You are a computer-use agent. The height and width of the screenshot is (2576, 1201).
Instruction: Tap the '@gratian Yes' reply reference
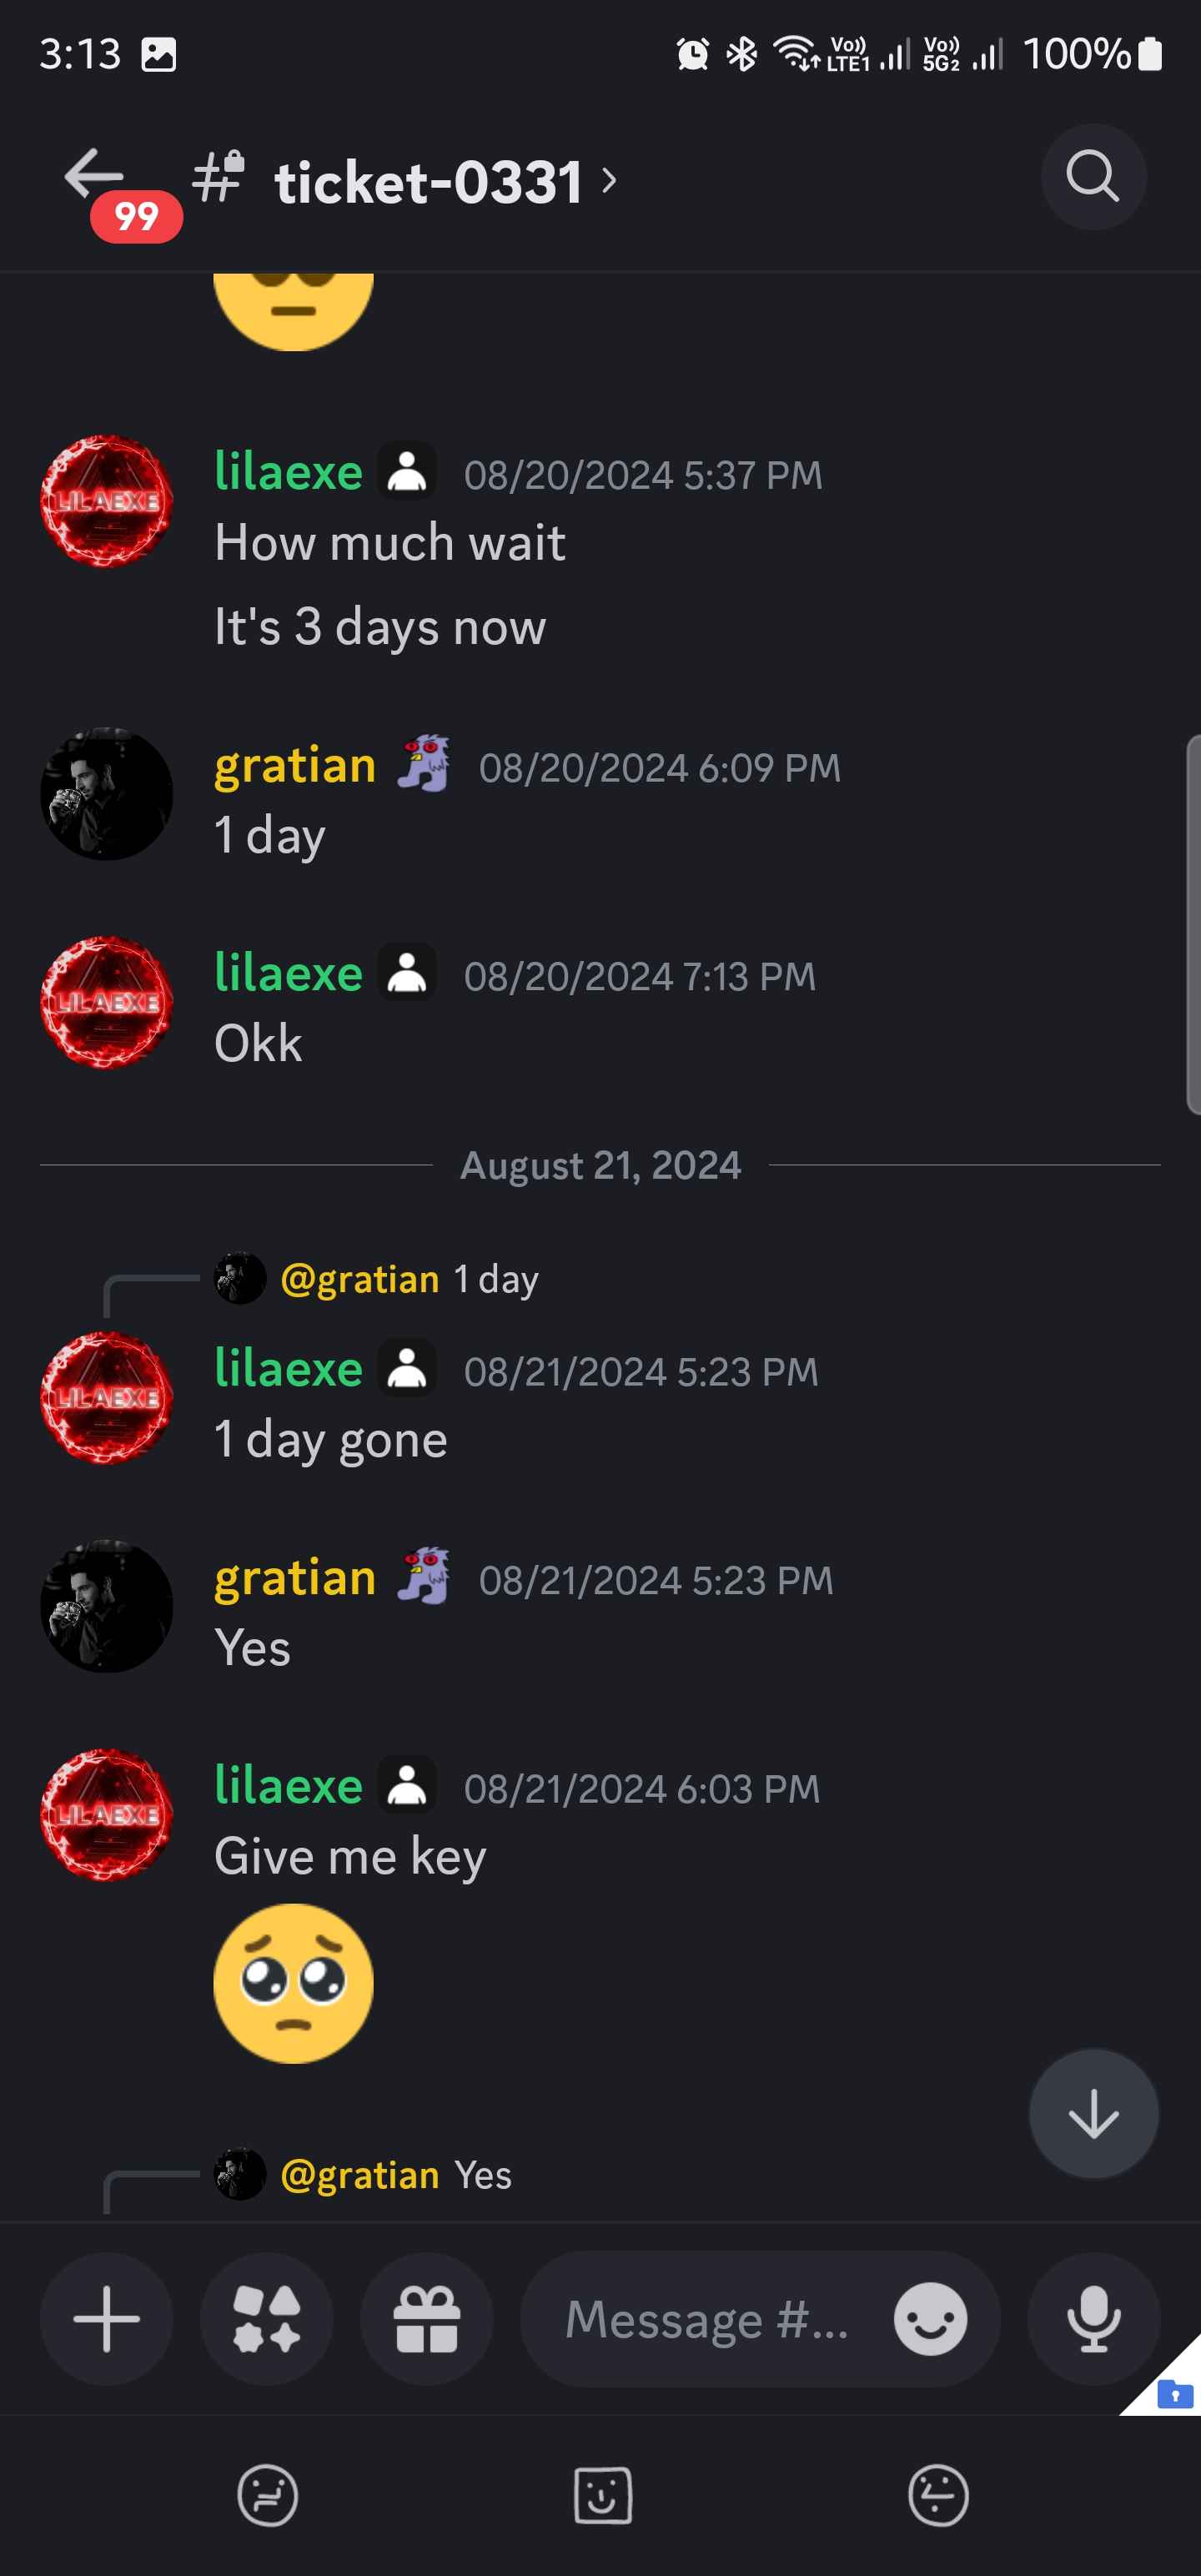tap(363, 2174)
